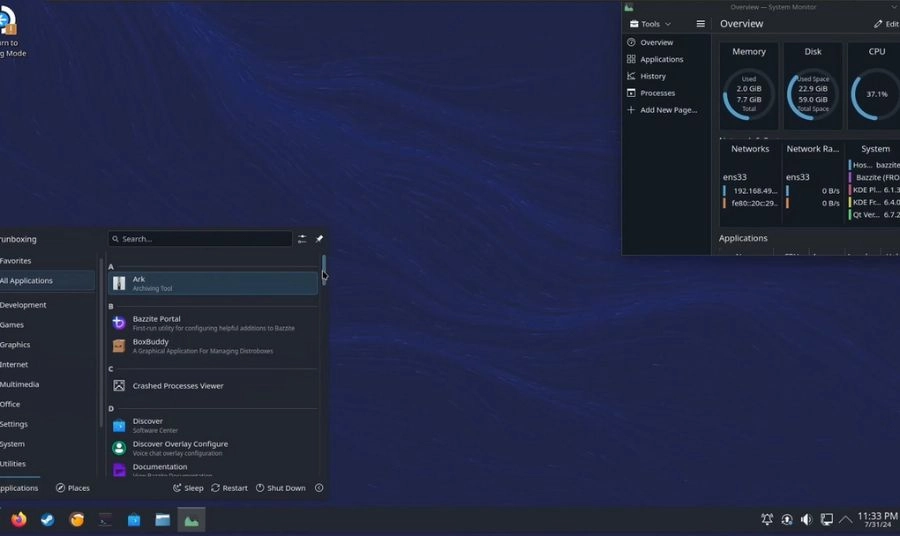Open the System Monitor hamburger menu
The height and width of the screenshot is (536, 900).
[x=700, y=24]
